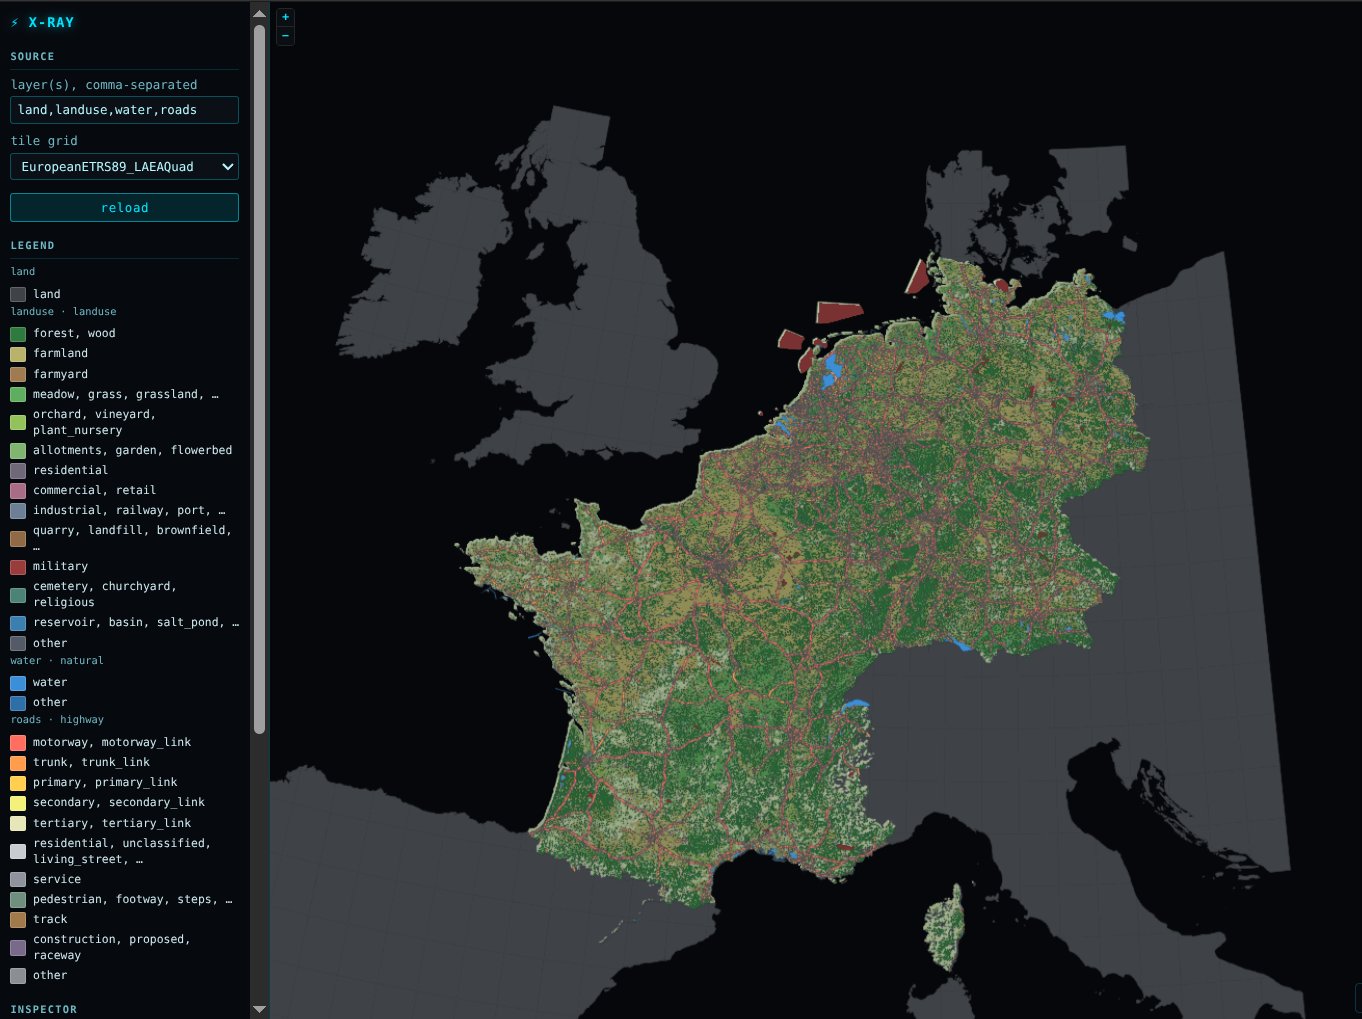
Task: Select the tertiary, tertiary_link swatch
Action: click(18, 824)
